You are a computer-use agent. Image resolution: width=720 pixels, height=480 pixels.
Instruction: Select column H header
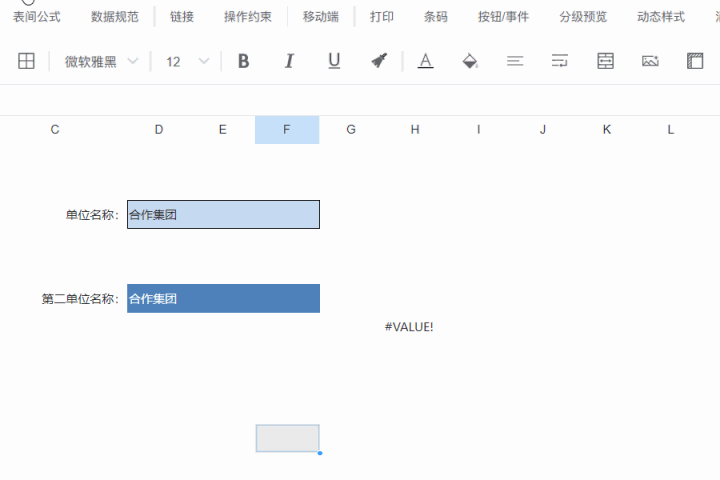415,130
